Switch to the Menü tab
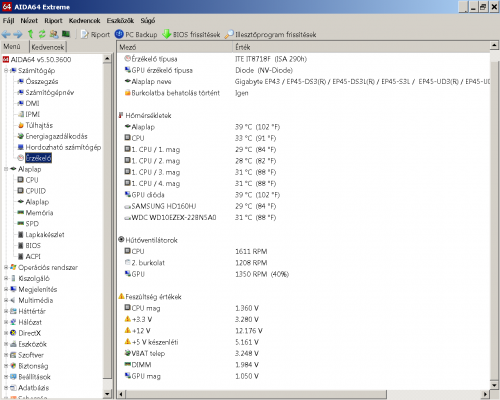500x400 pixels. (x=12, y=46)
